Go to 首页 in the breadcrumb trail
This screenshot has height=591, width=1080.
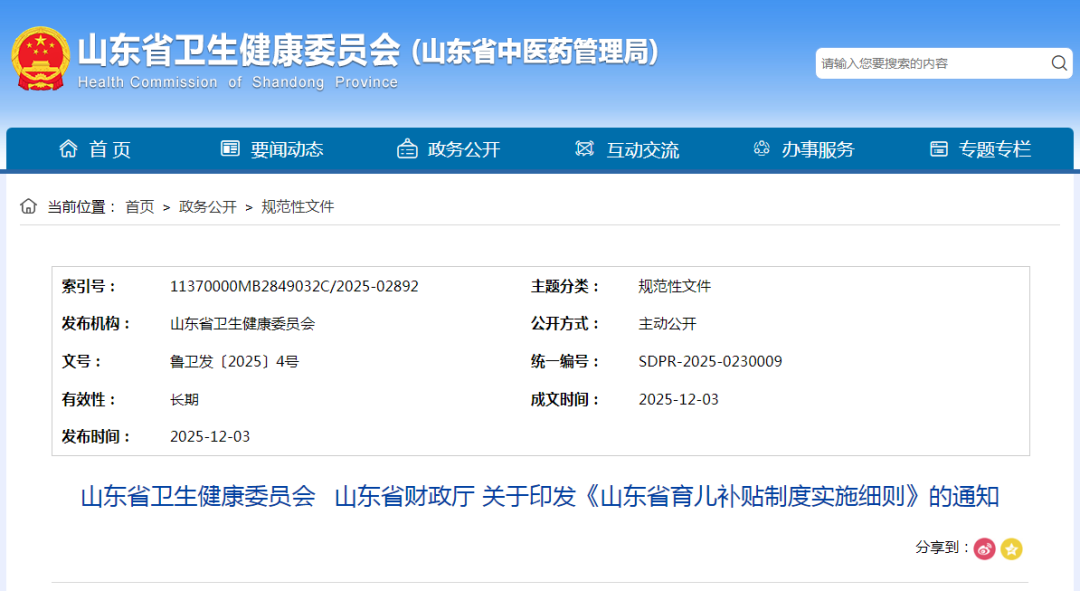click(x=139, y=207)
